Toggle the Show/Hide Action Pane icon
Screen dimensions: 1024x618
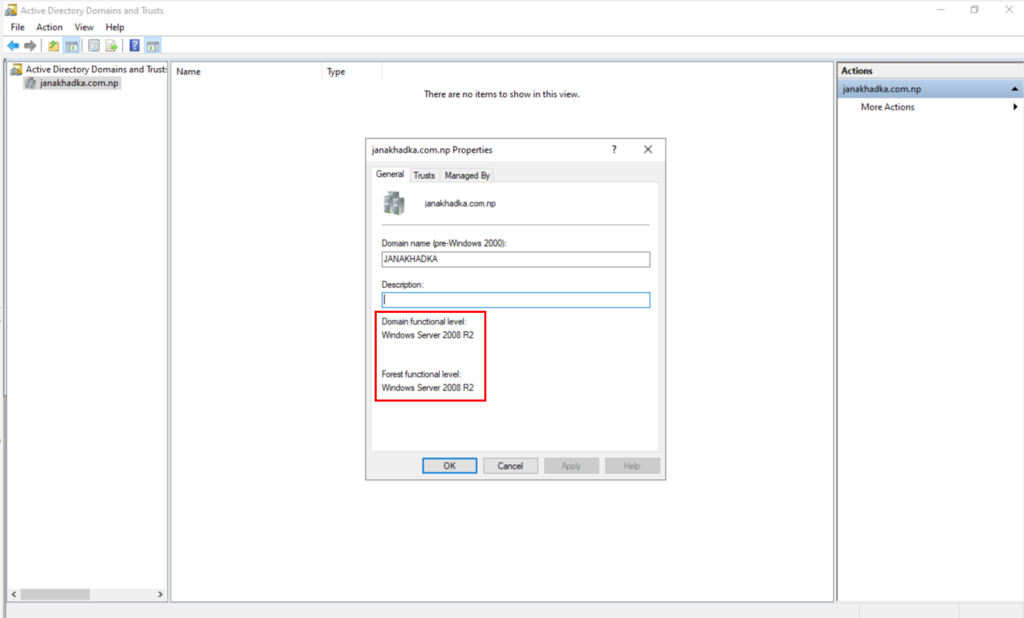(153, 46)
